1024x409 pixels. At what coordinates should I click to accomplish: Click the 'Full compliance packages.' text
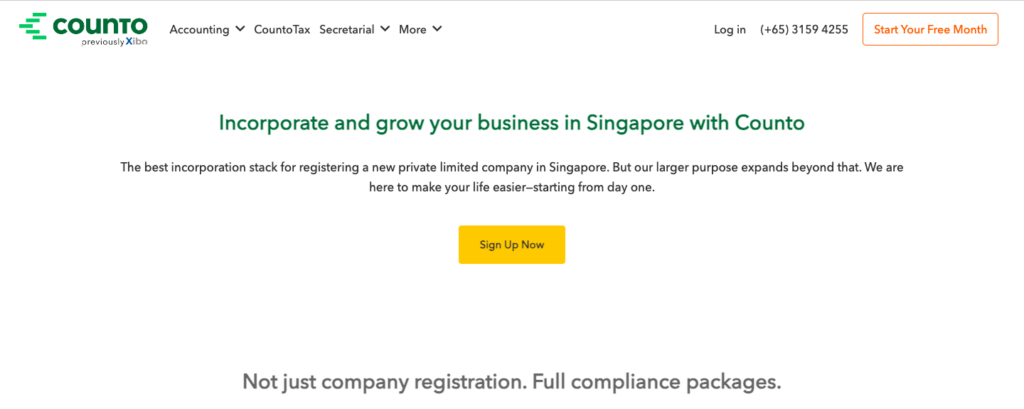pyautogui.click(x=656, y=382)
